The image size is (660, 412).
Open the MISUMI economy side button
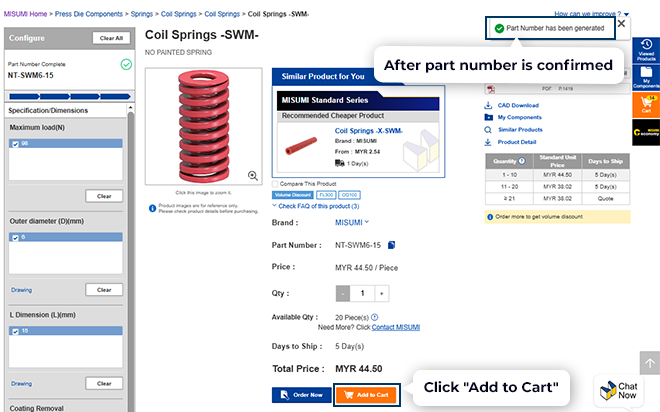[646, 132]
